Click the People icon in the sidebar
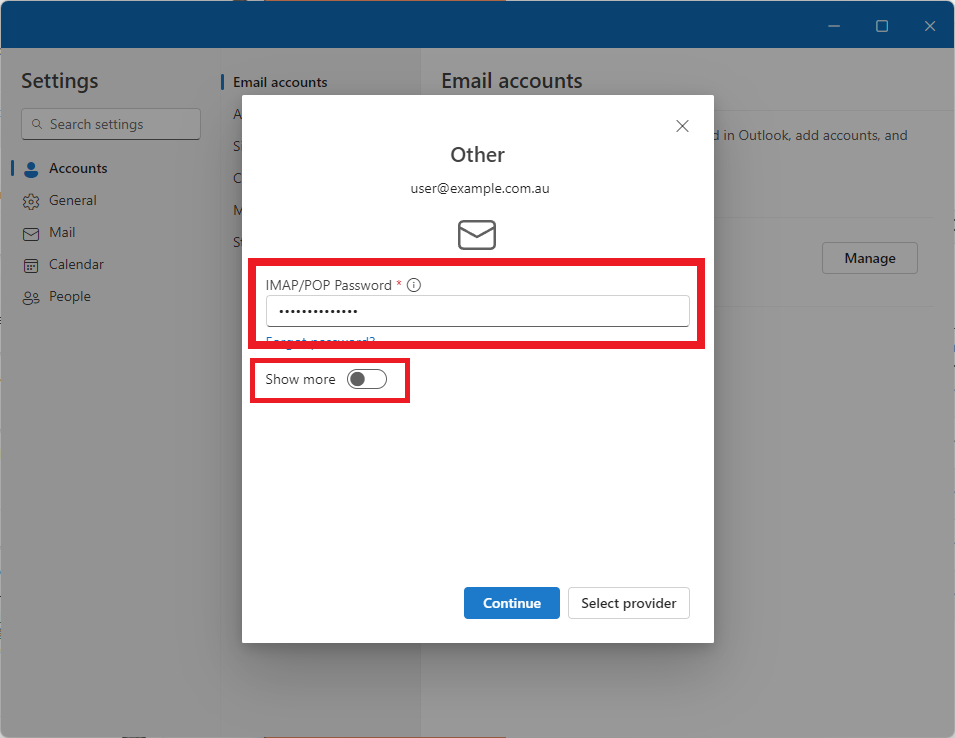 coord(31,296)
